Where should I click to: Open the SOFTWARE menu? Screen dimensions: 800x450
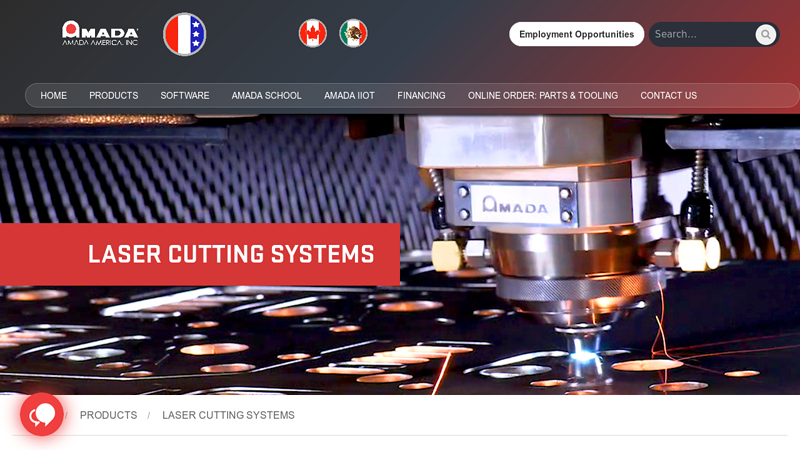point(185,95)
